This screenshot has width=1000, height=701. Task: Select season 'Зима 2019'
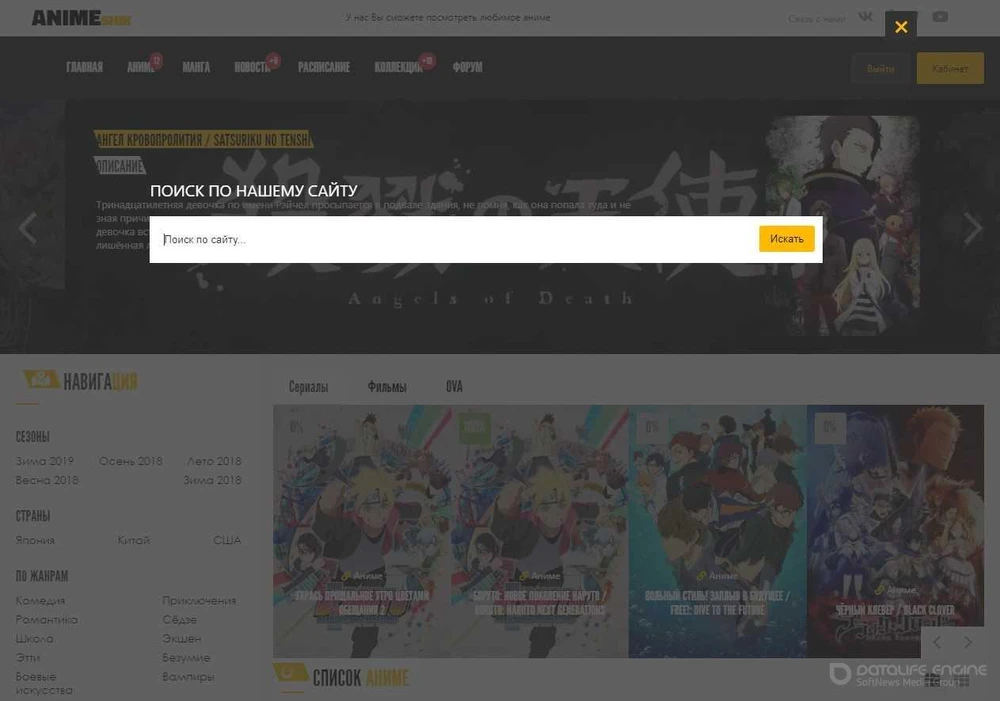pos(45,461)
